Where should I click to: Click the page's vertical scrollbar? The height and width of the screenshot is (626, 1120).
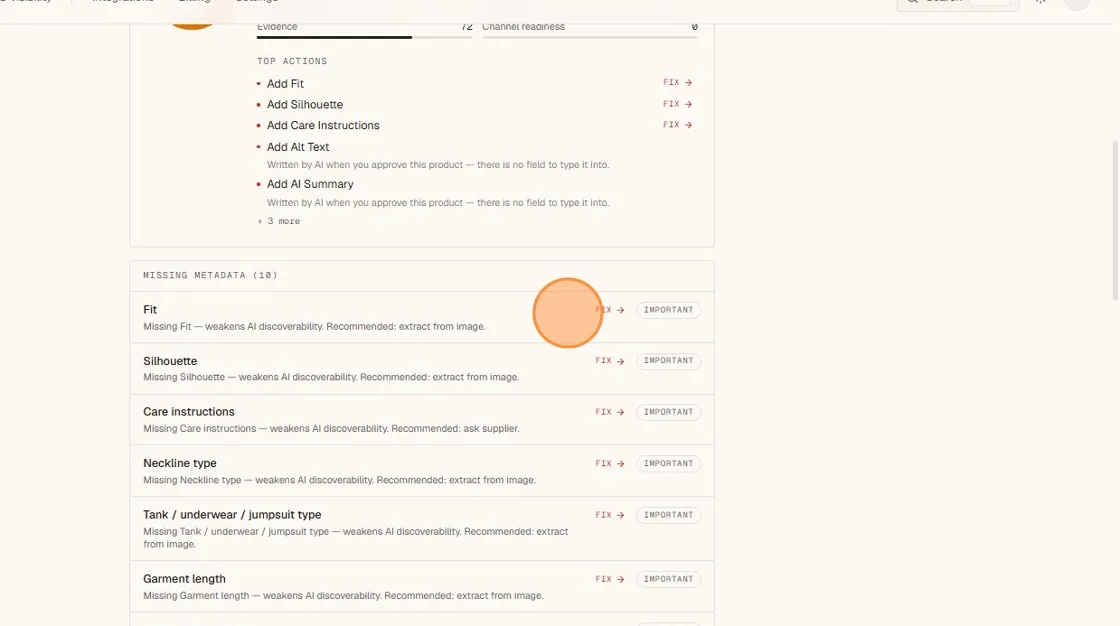coord(1115,222)
